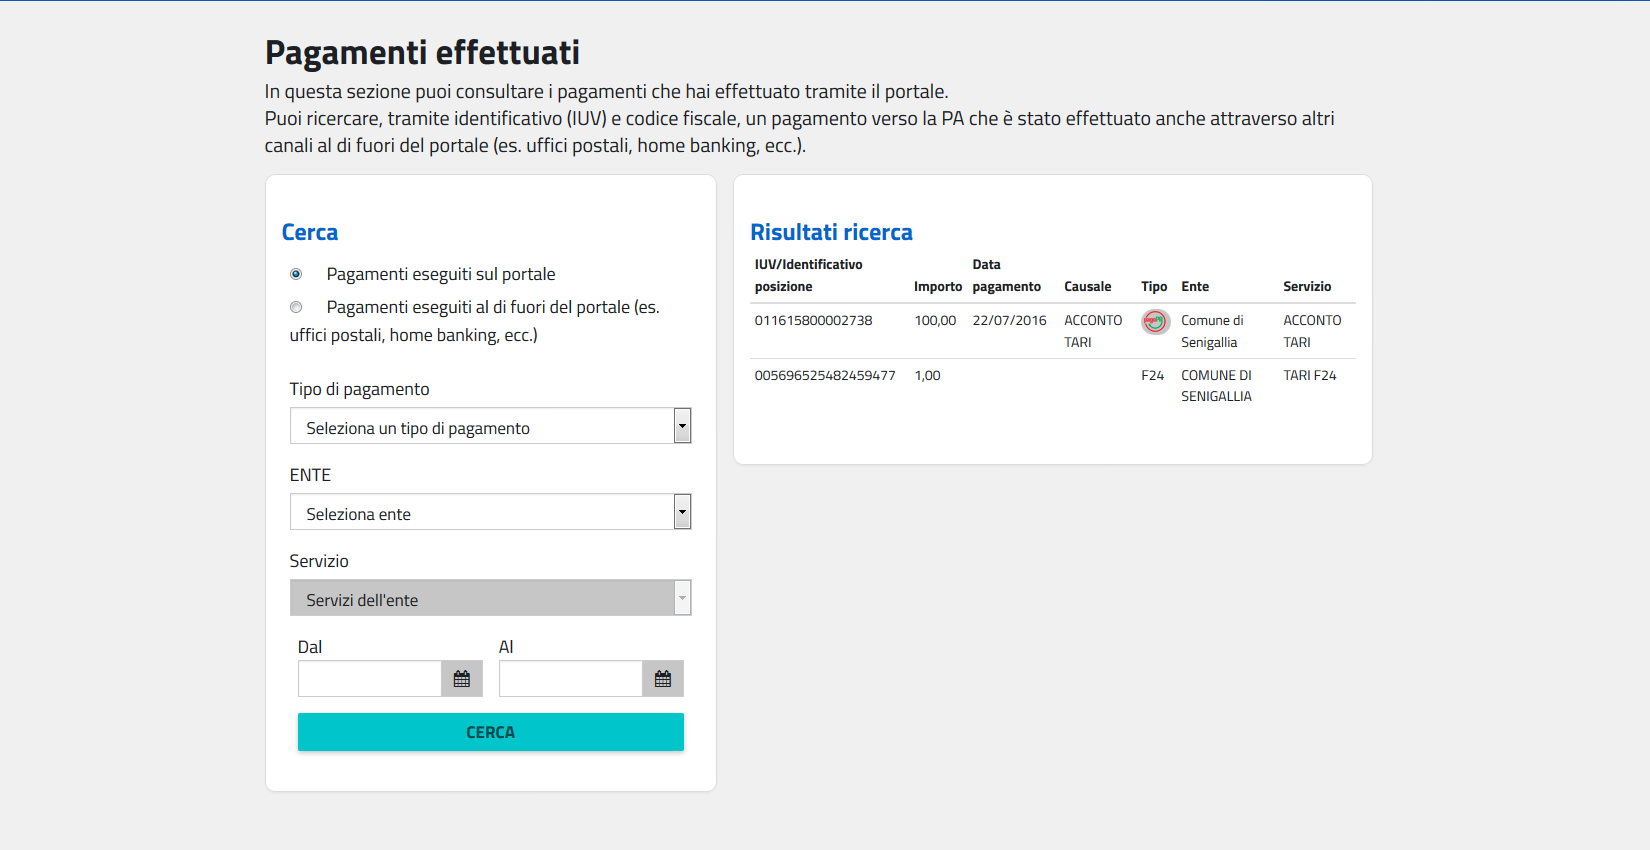Click inside the Al date input field
1650x850 pixels.
click(570, 678)
